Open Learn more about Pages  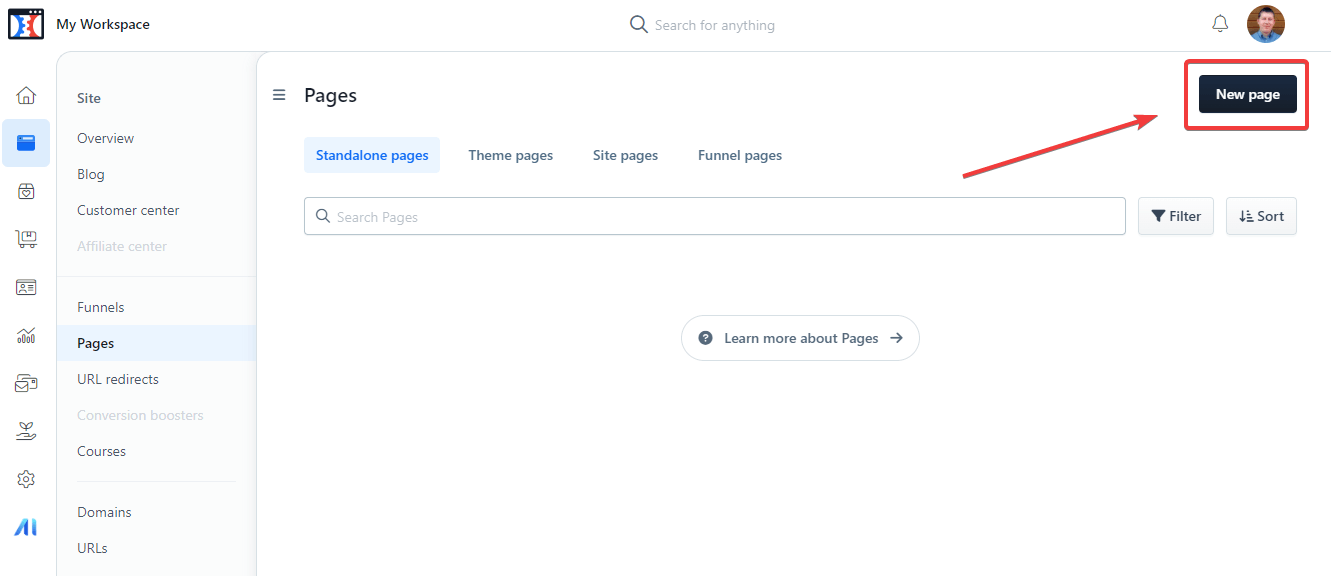pos(800,338)
